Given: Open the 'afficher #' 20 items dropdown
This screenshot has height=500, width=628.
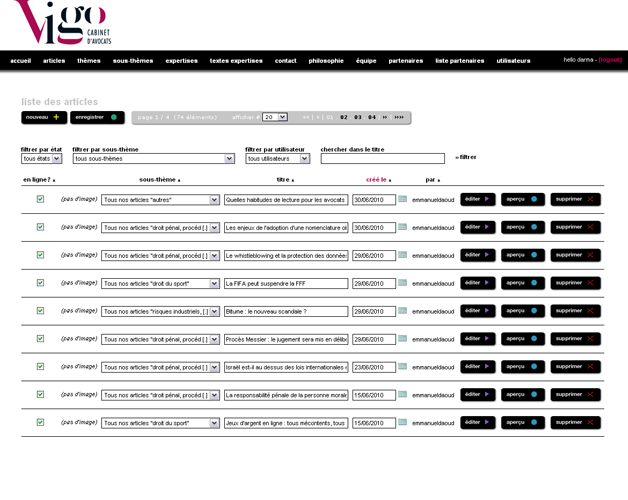Looking at the screenshot, I should click(275, 117).
